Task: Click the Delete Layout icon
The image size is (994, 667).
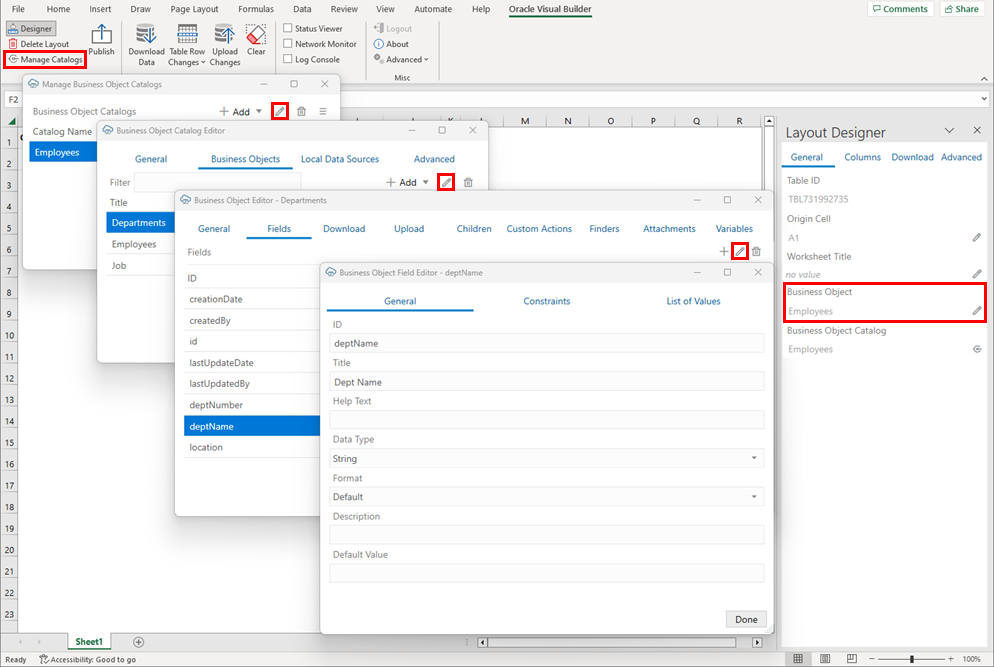Action: pyautogui.click(x=41, y=43)
